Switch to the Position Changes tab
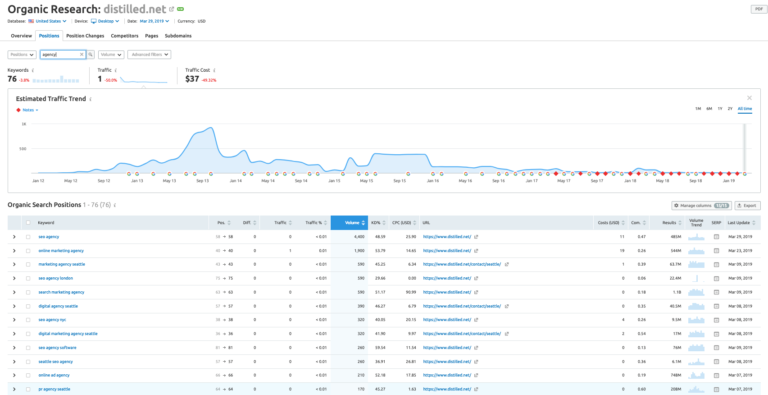Screen dimensions: 768x395 point(85,36)
